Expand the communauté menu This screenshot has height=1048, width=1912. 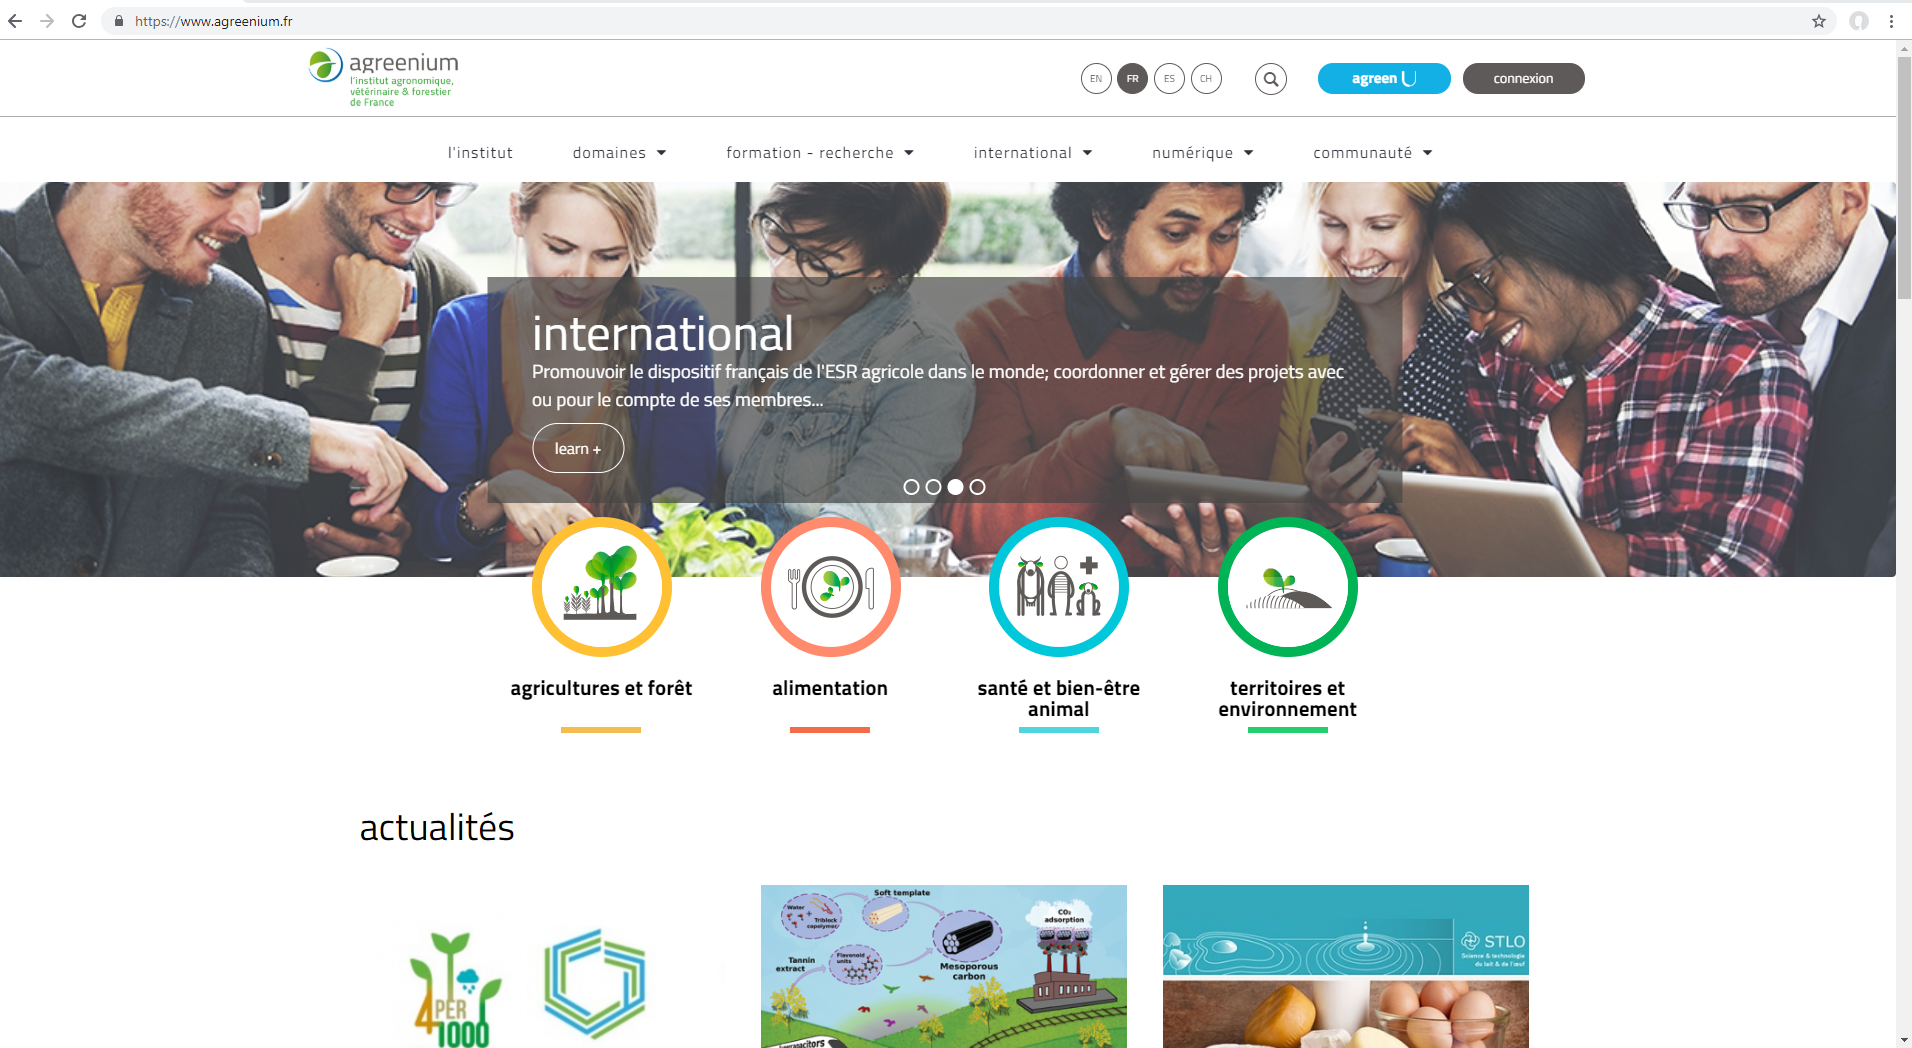[1373, 153]
